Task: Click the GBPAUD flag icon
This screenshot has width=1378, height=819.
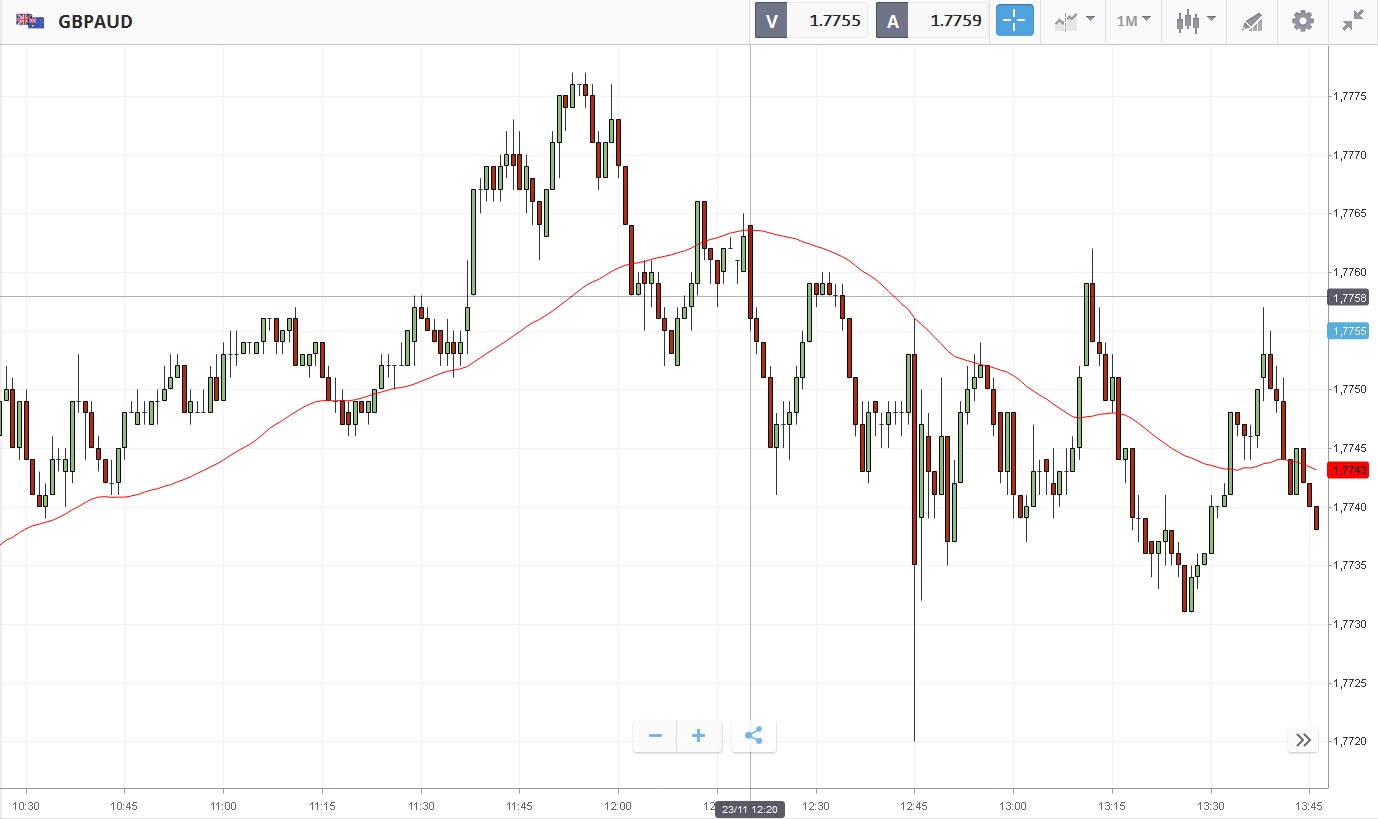Action: (x=30, y=21)
